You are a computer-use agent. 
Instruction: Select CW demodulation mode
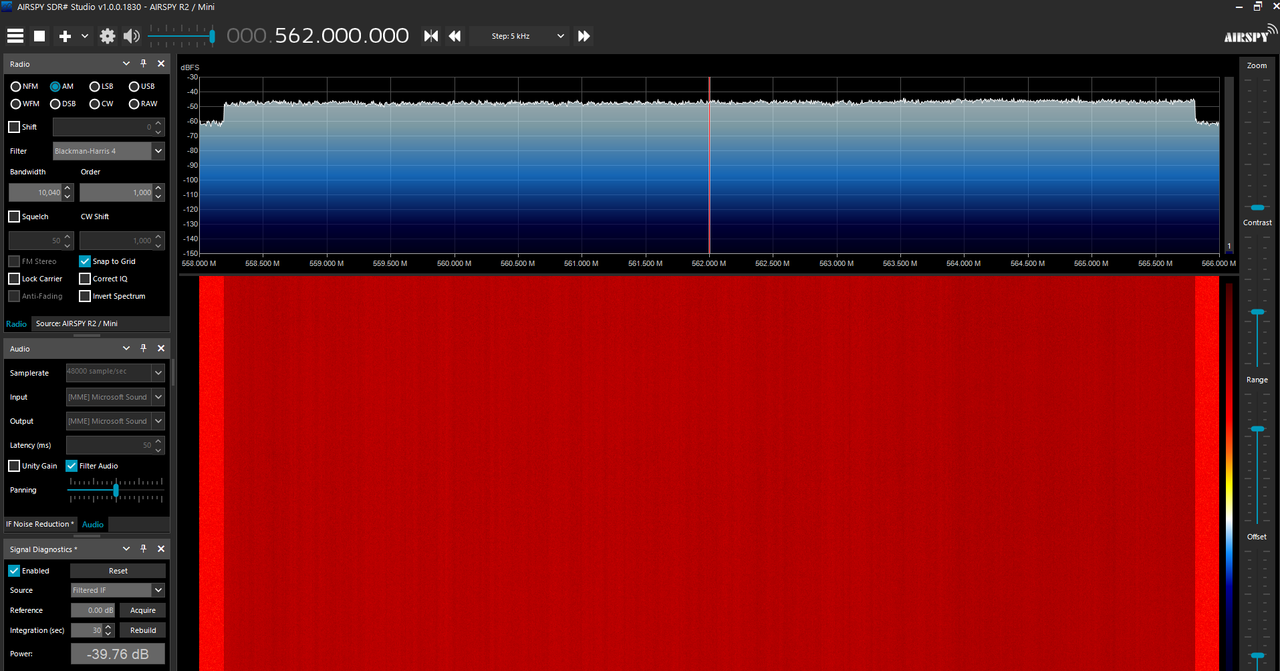point(101,104)
